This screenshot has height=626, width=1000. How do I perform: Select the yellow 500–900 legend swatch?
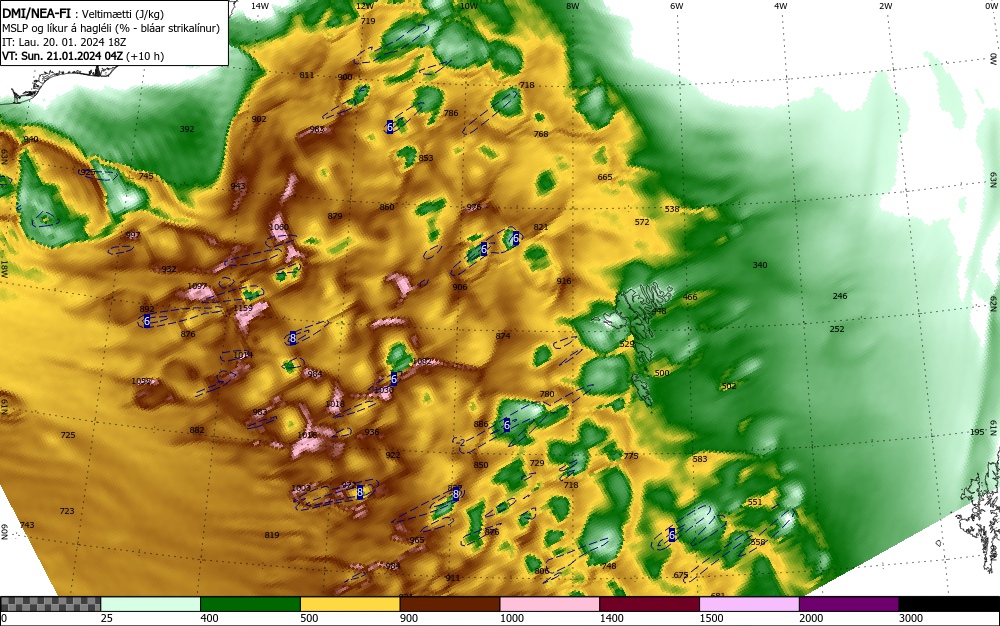pyautogui.click(x=350, y=604)
